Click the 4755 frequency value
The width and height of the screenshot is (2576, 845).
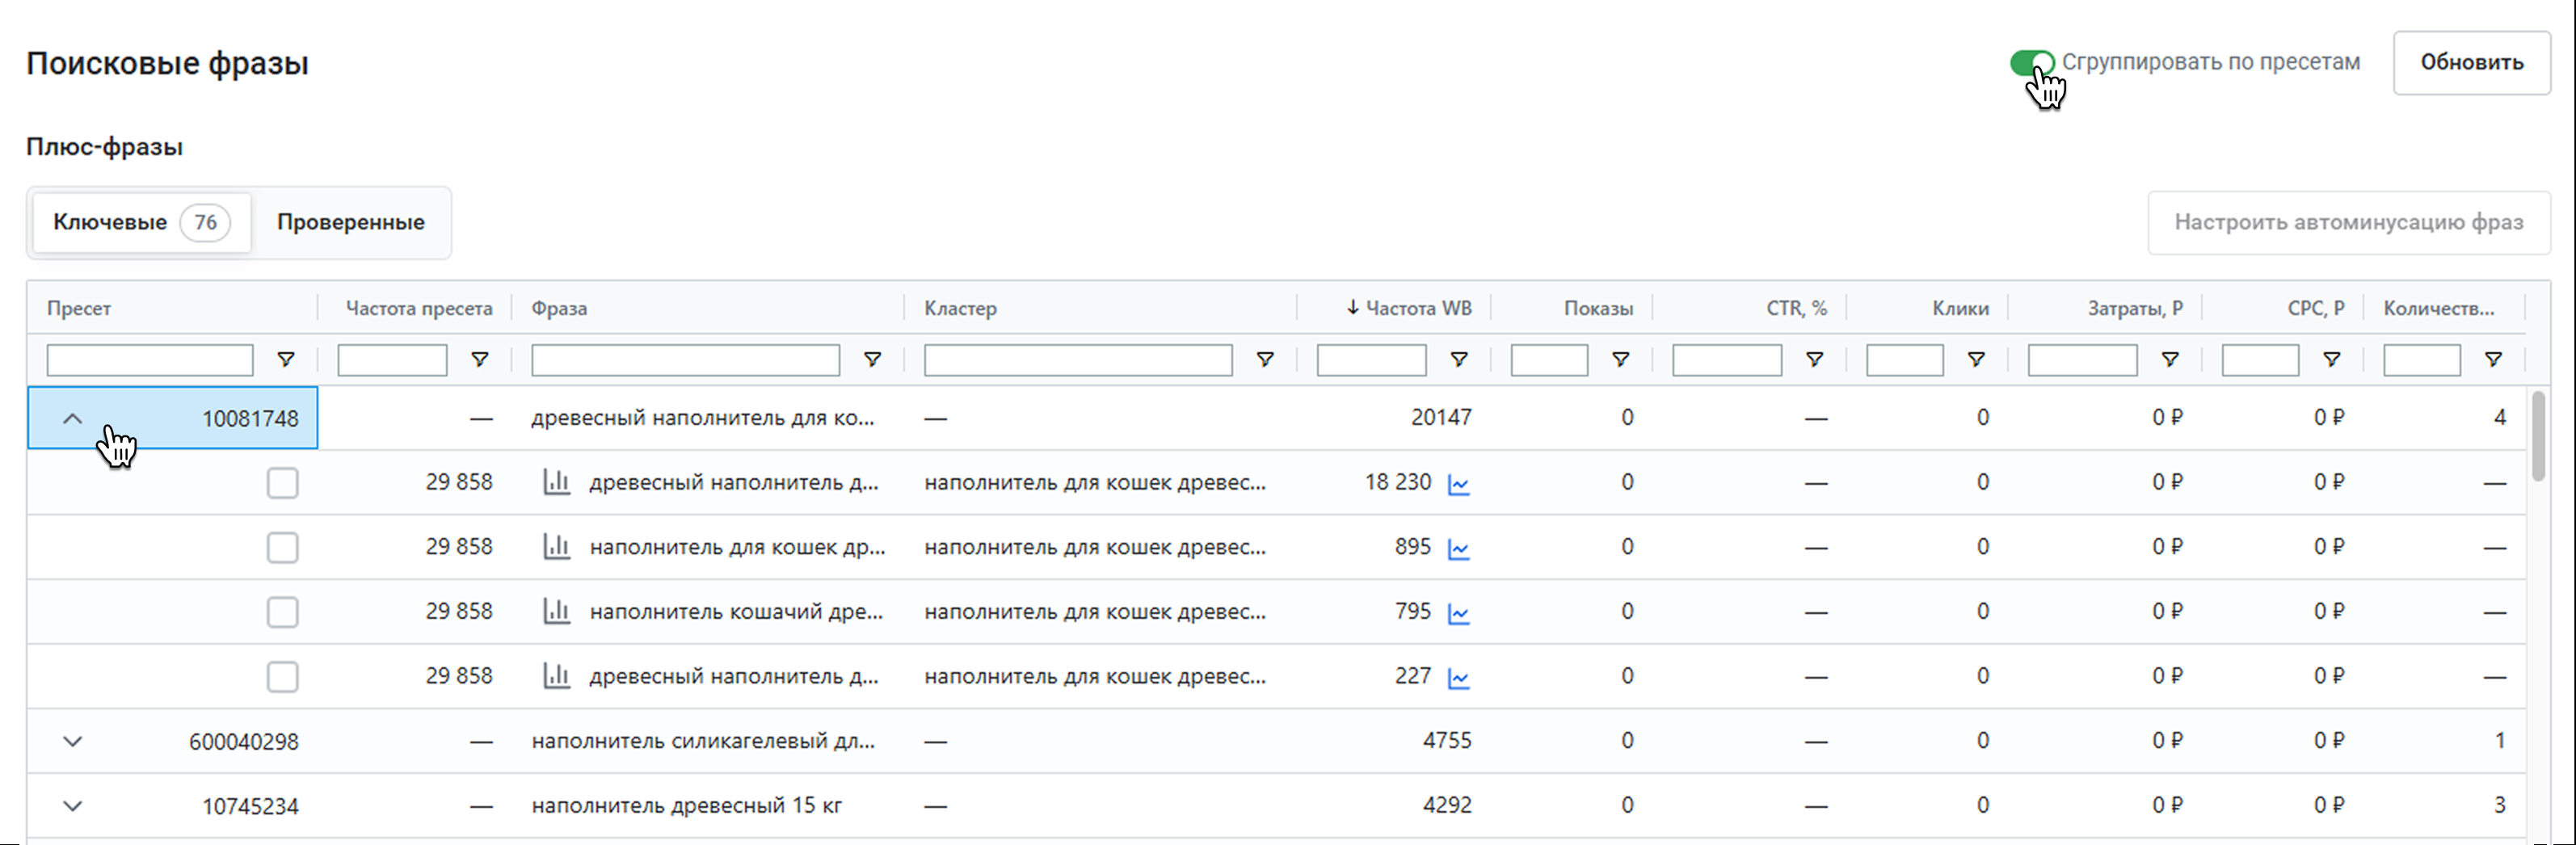click(x=1447, y=740)
